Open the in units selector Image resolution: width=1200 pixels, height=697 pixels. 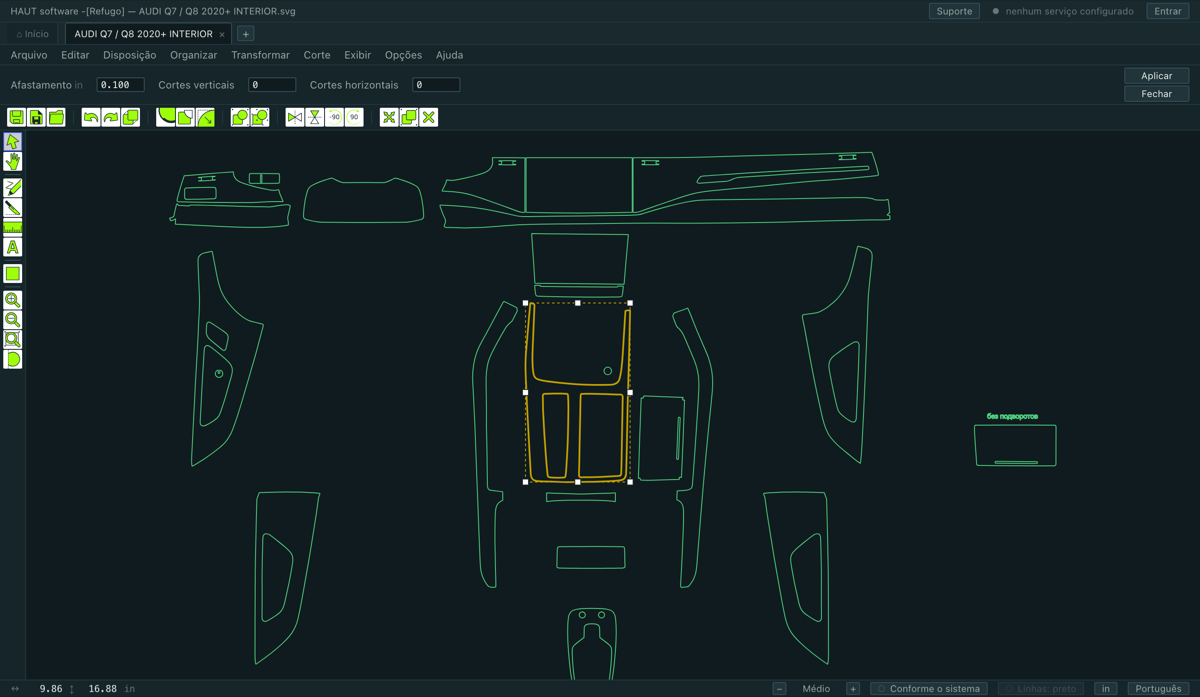1106,689
